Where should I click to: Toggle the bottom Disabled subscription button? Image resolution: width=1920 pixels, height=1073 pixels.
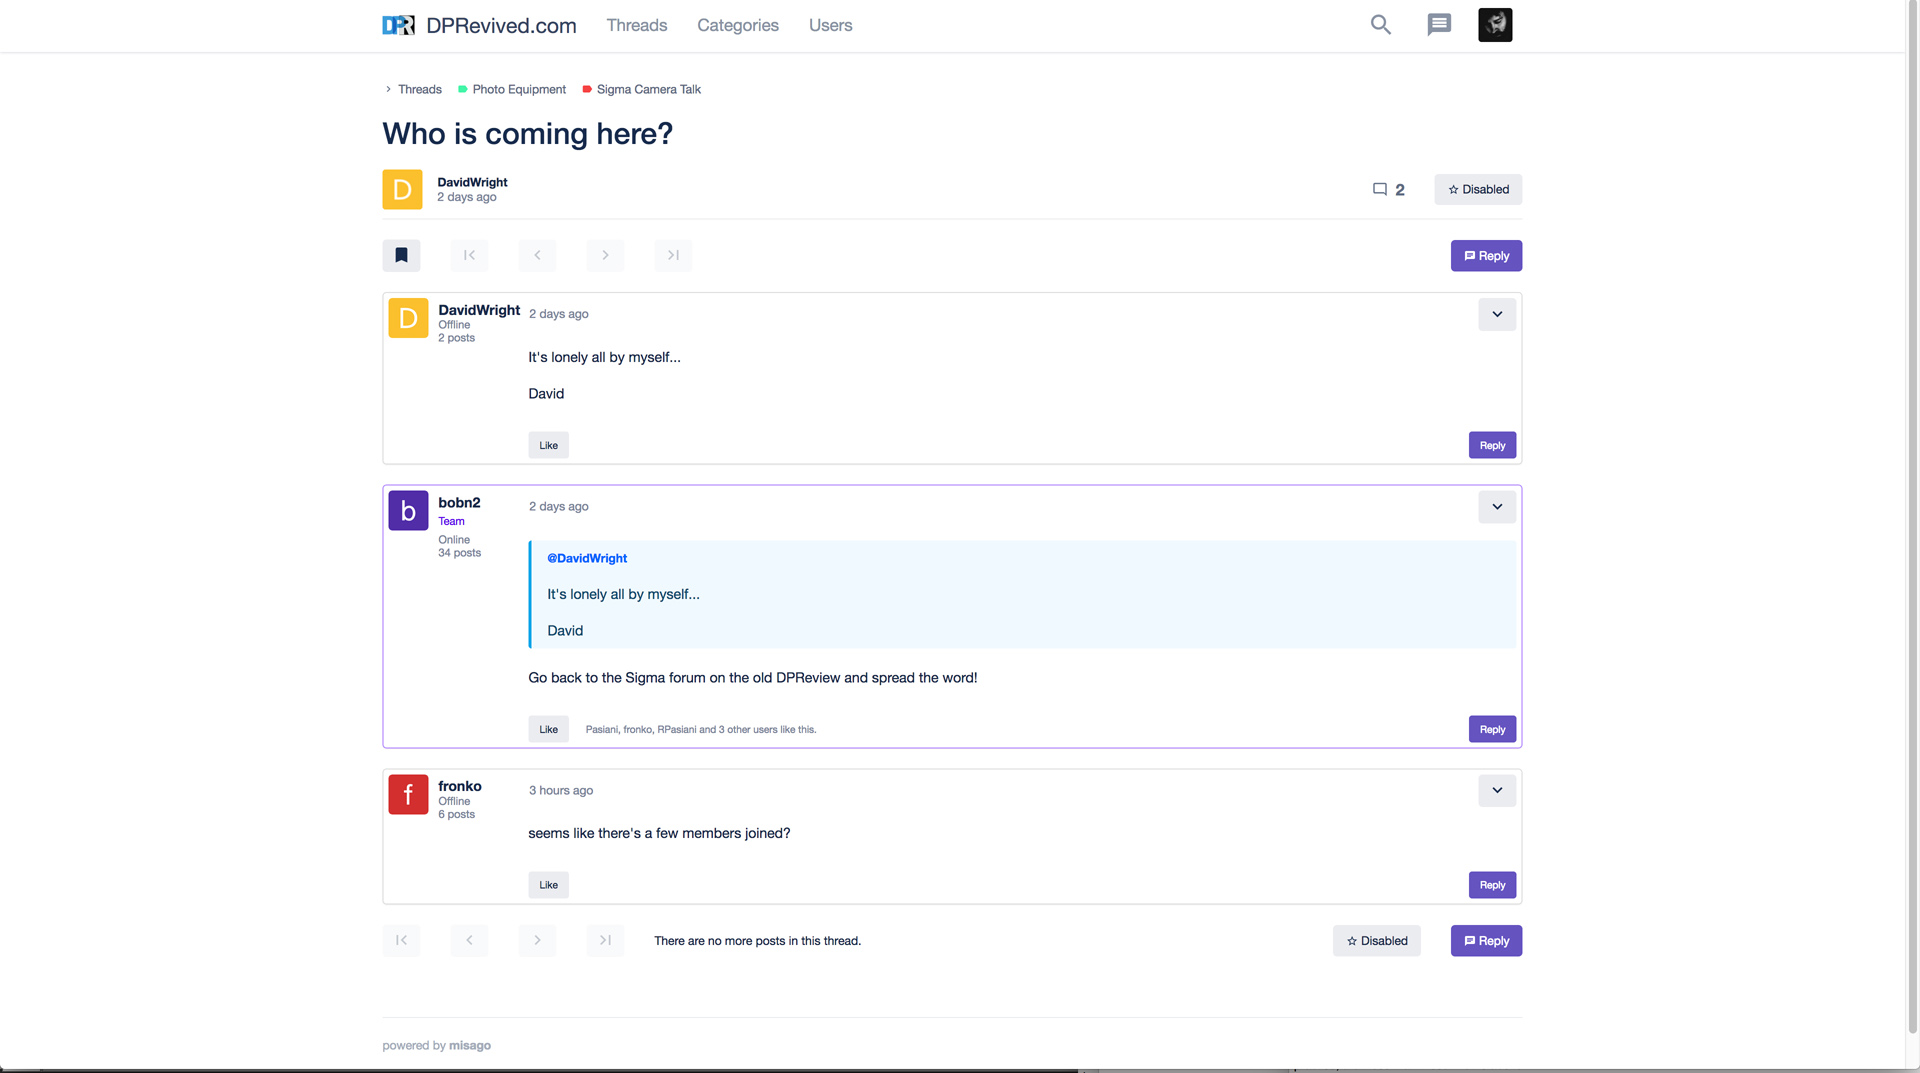pyautogui.click(x=1376, y=940)
